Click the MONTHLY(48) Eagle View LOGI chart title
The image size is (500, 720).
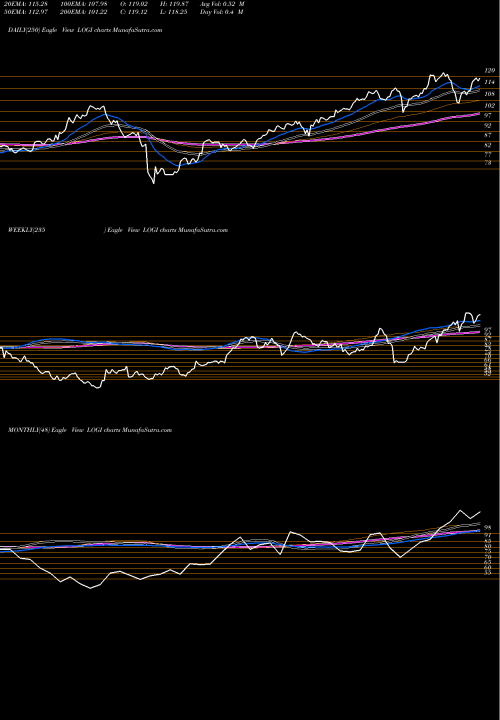pos(90,430)
